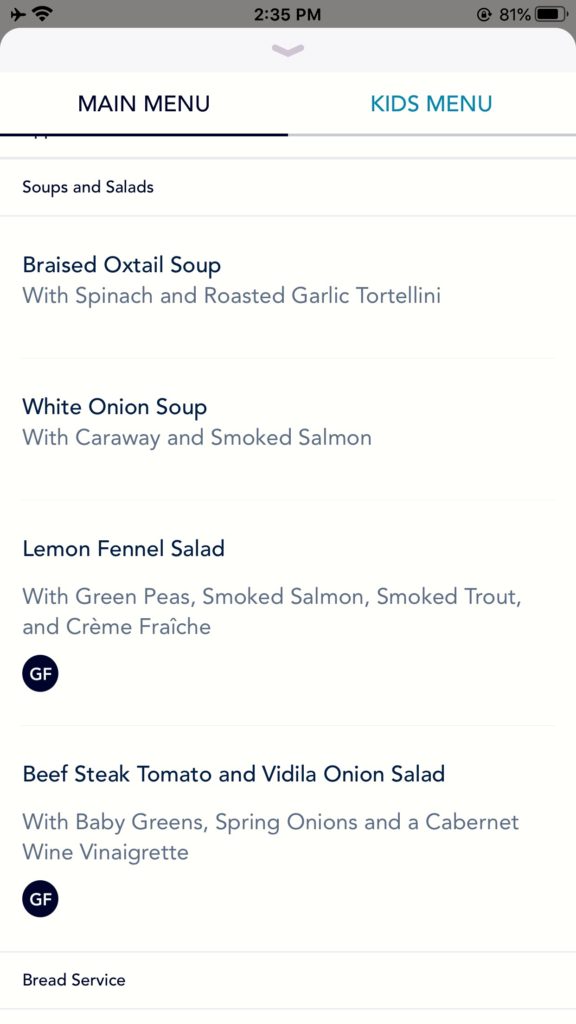
Task: Select the Lemon Fennel Salad title
Action: point(123,549)
